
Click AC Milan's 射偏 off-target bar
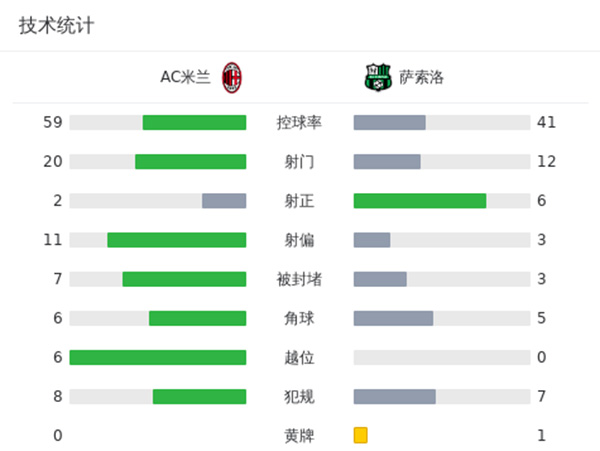tap(176, 239)
